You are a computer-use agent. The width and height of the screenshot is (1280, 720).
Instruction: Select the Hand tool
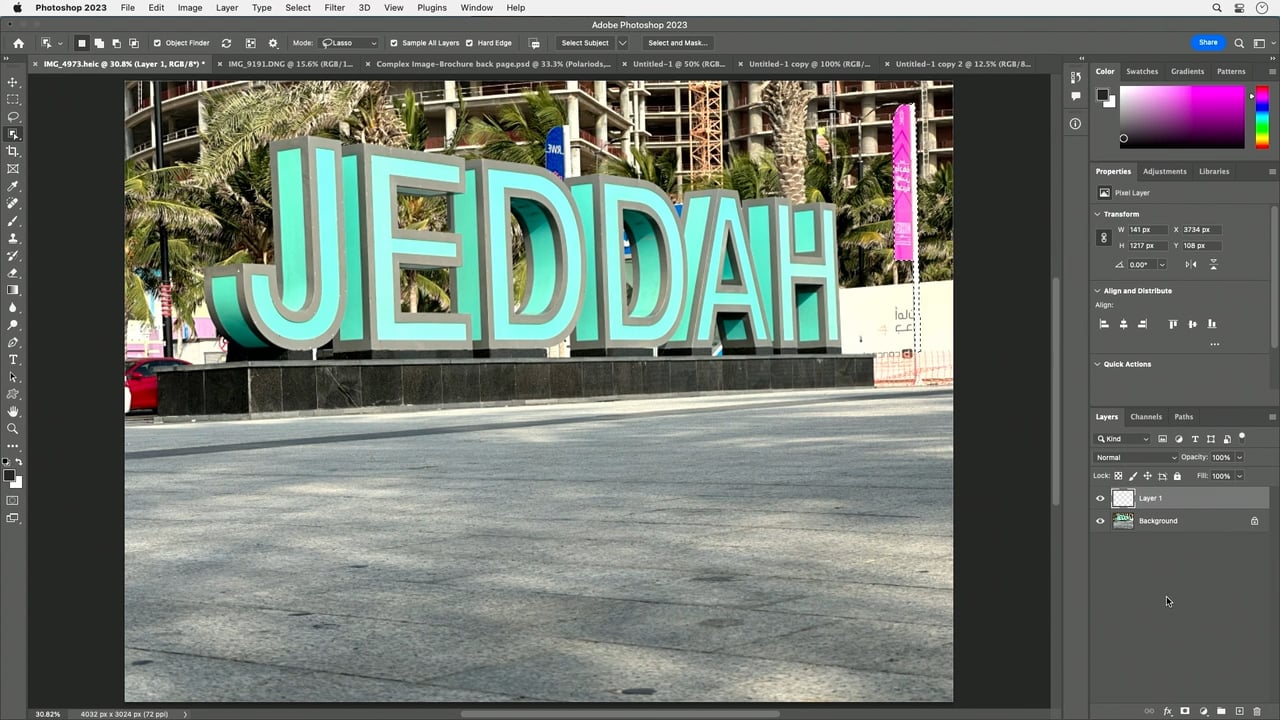pyautogui.click(x=13, y=411)
